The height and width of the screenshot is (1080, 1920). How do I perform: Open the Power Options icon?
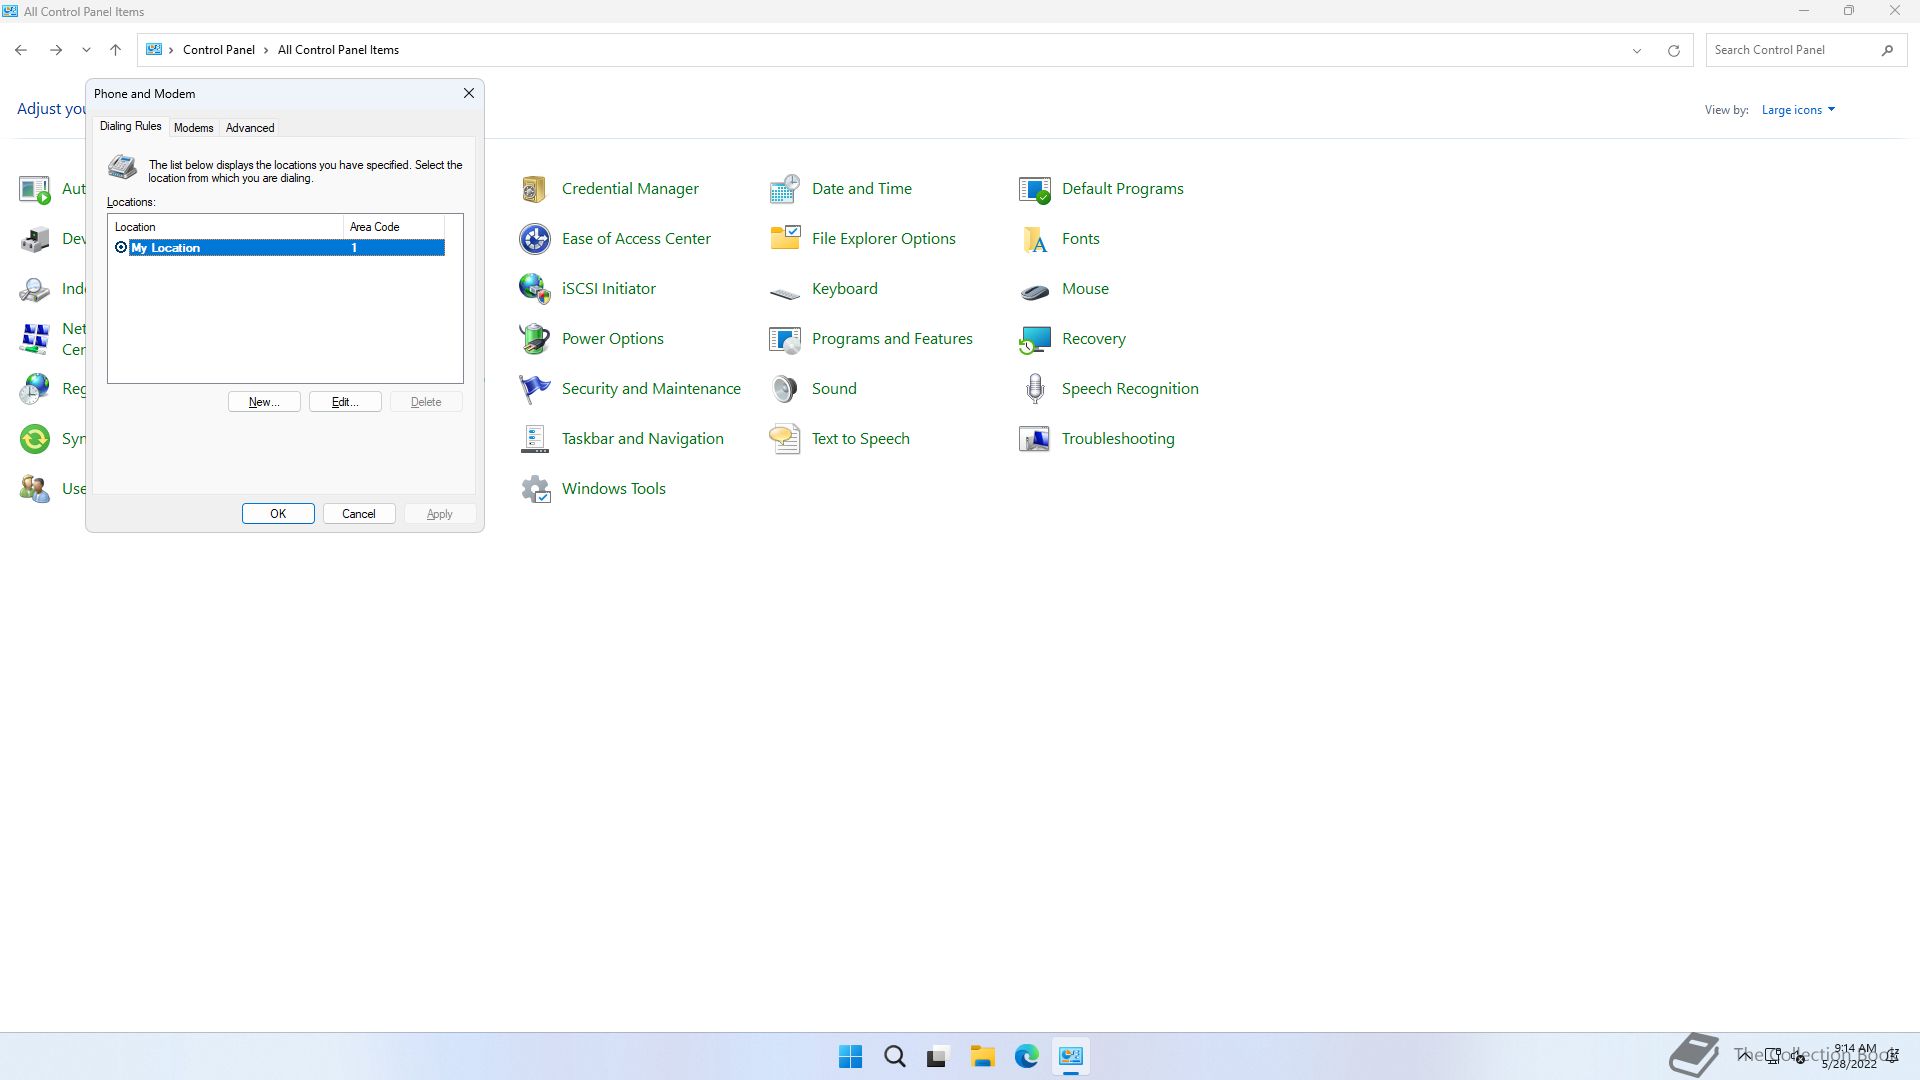[534, 339]
